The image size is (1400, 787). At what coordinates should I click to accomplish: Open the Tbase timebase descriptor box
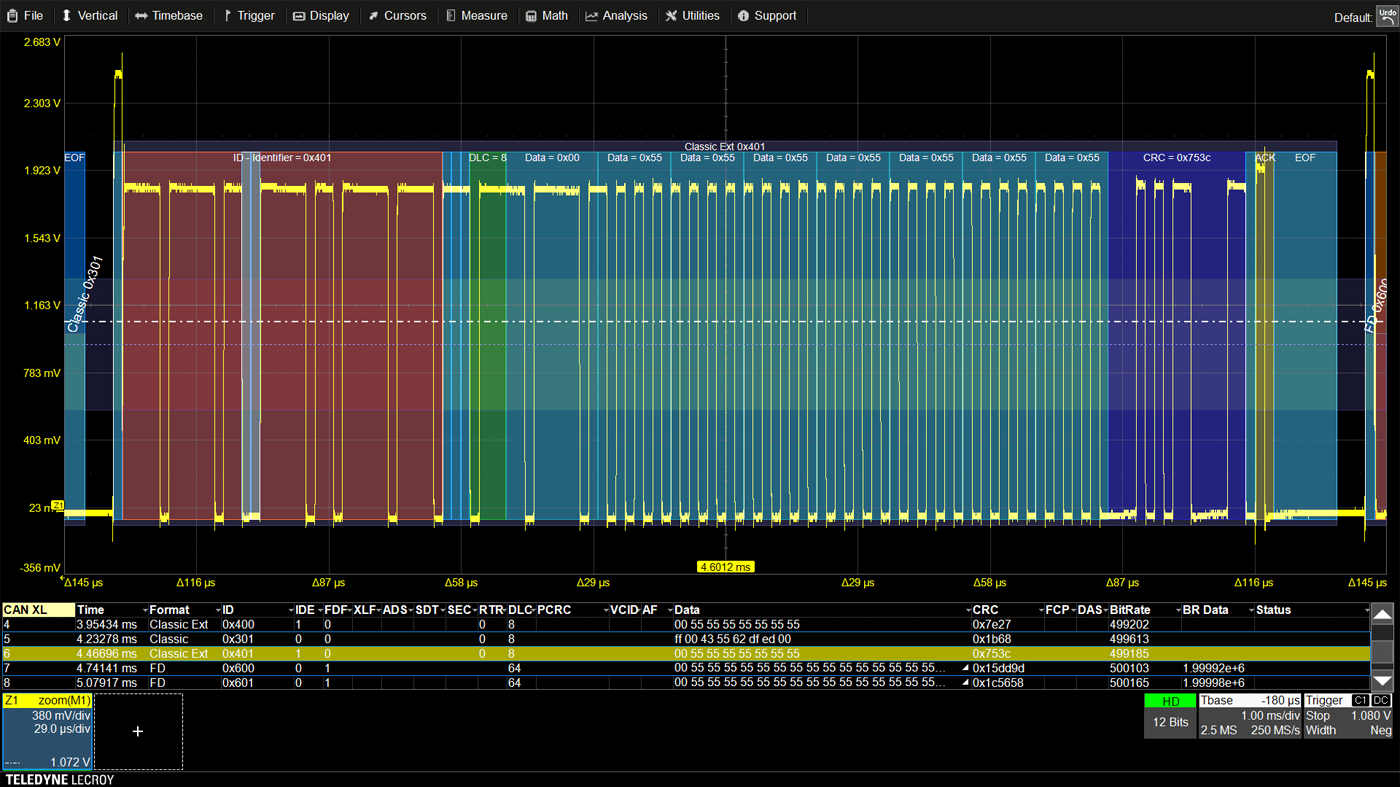tap(1248, 715)
